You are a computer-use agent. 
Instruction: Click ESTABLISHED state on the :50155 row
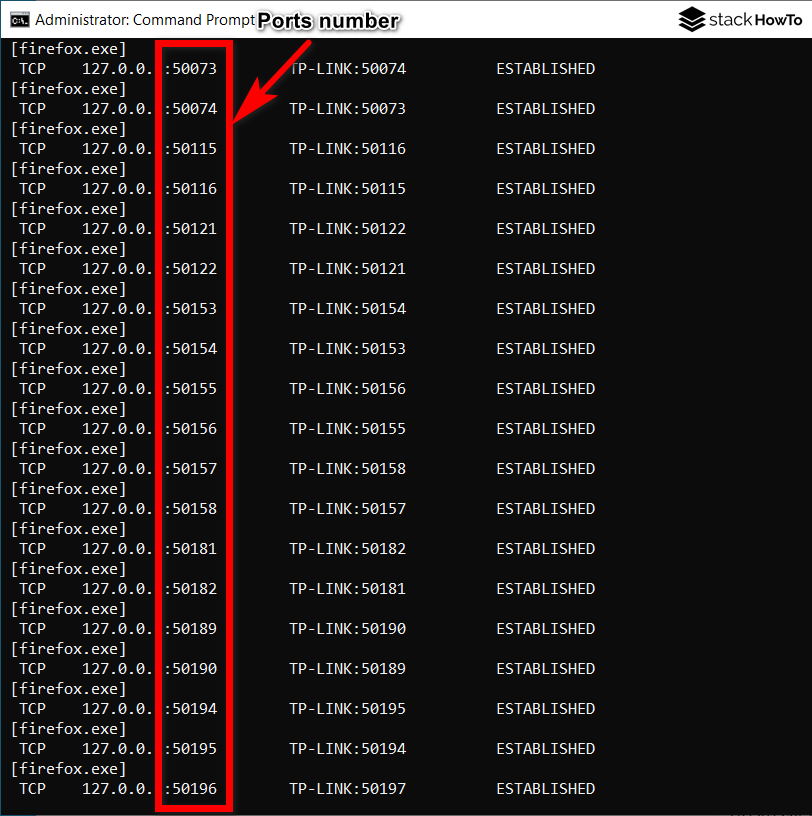pyautogui.click(x=545, y=389)
